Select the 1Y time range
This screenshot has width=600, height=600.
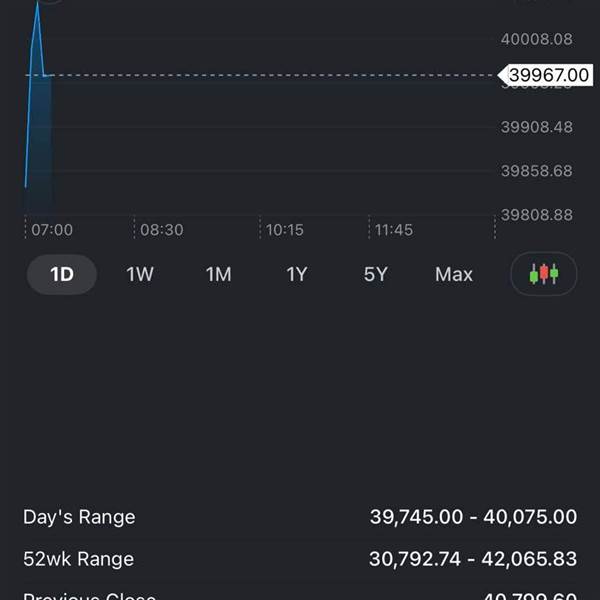click(297, 274)
